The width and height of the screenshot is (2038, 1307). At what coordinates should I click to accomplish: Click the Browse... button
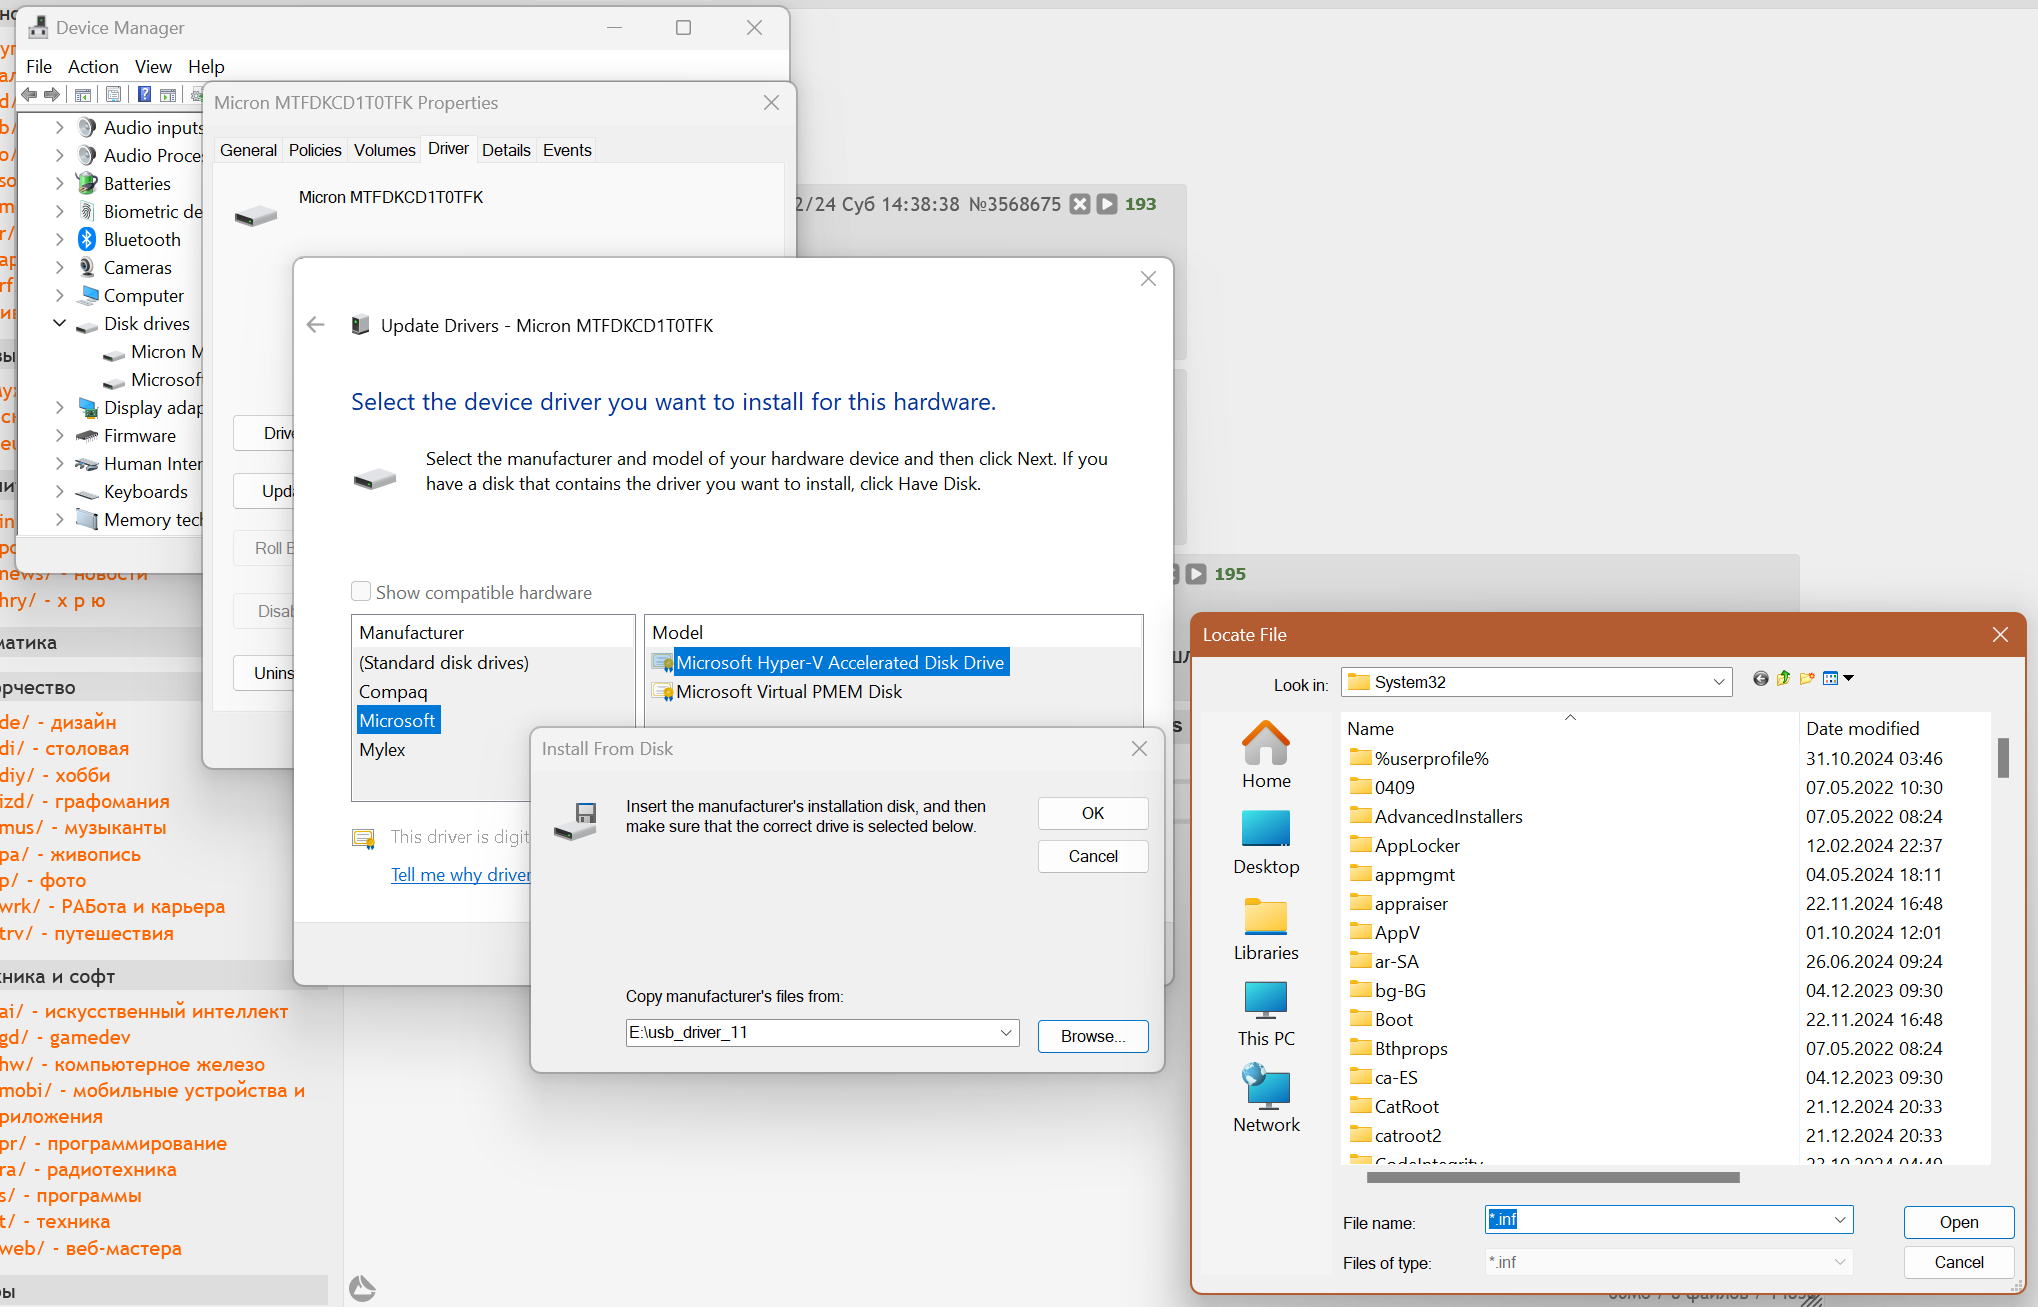tap(1092, 1036)
